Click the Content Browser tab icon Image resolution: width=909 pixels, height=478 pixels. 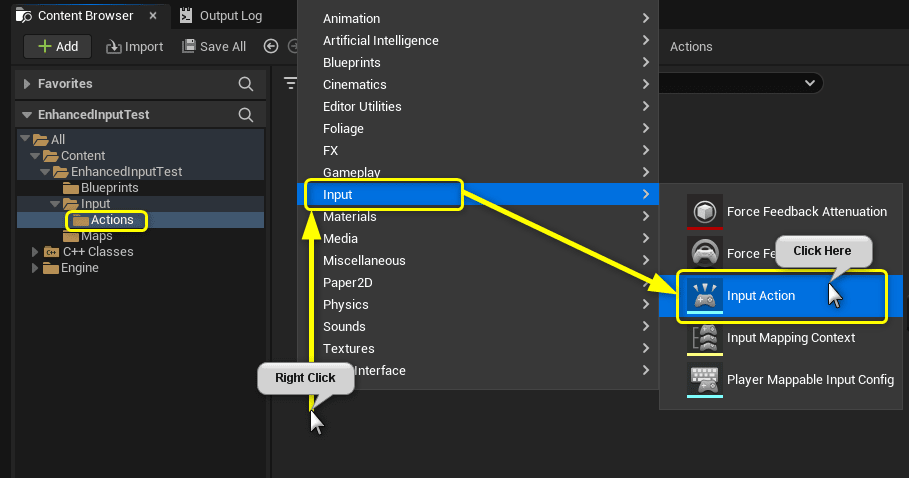click(x=24, y=16)
